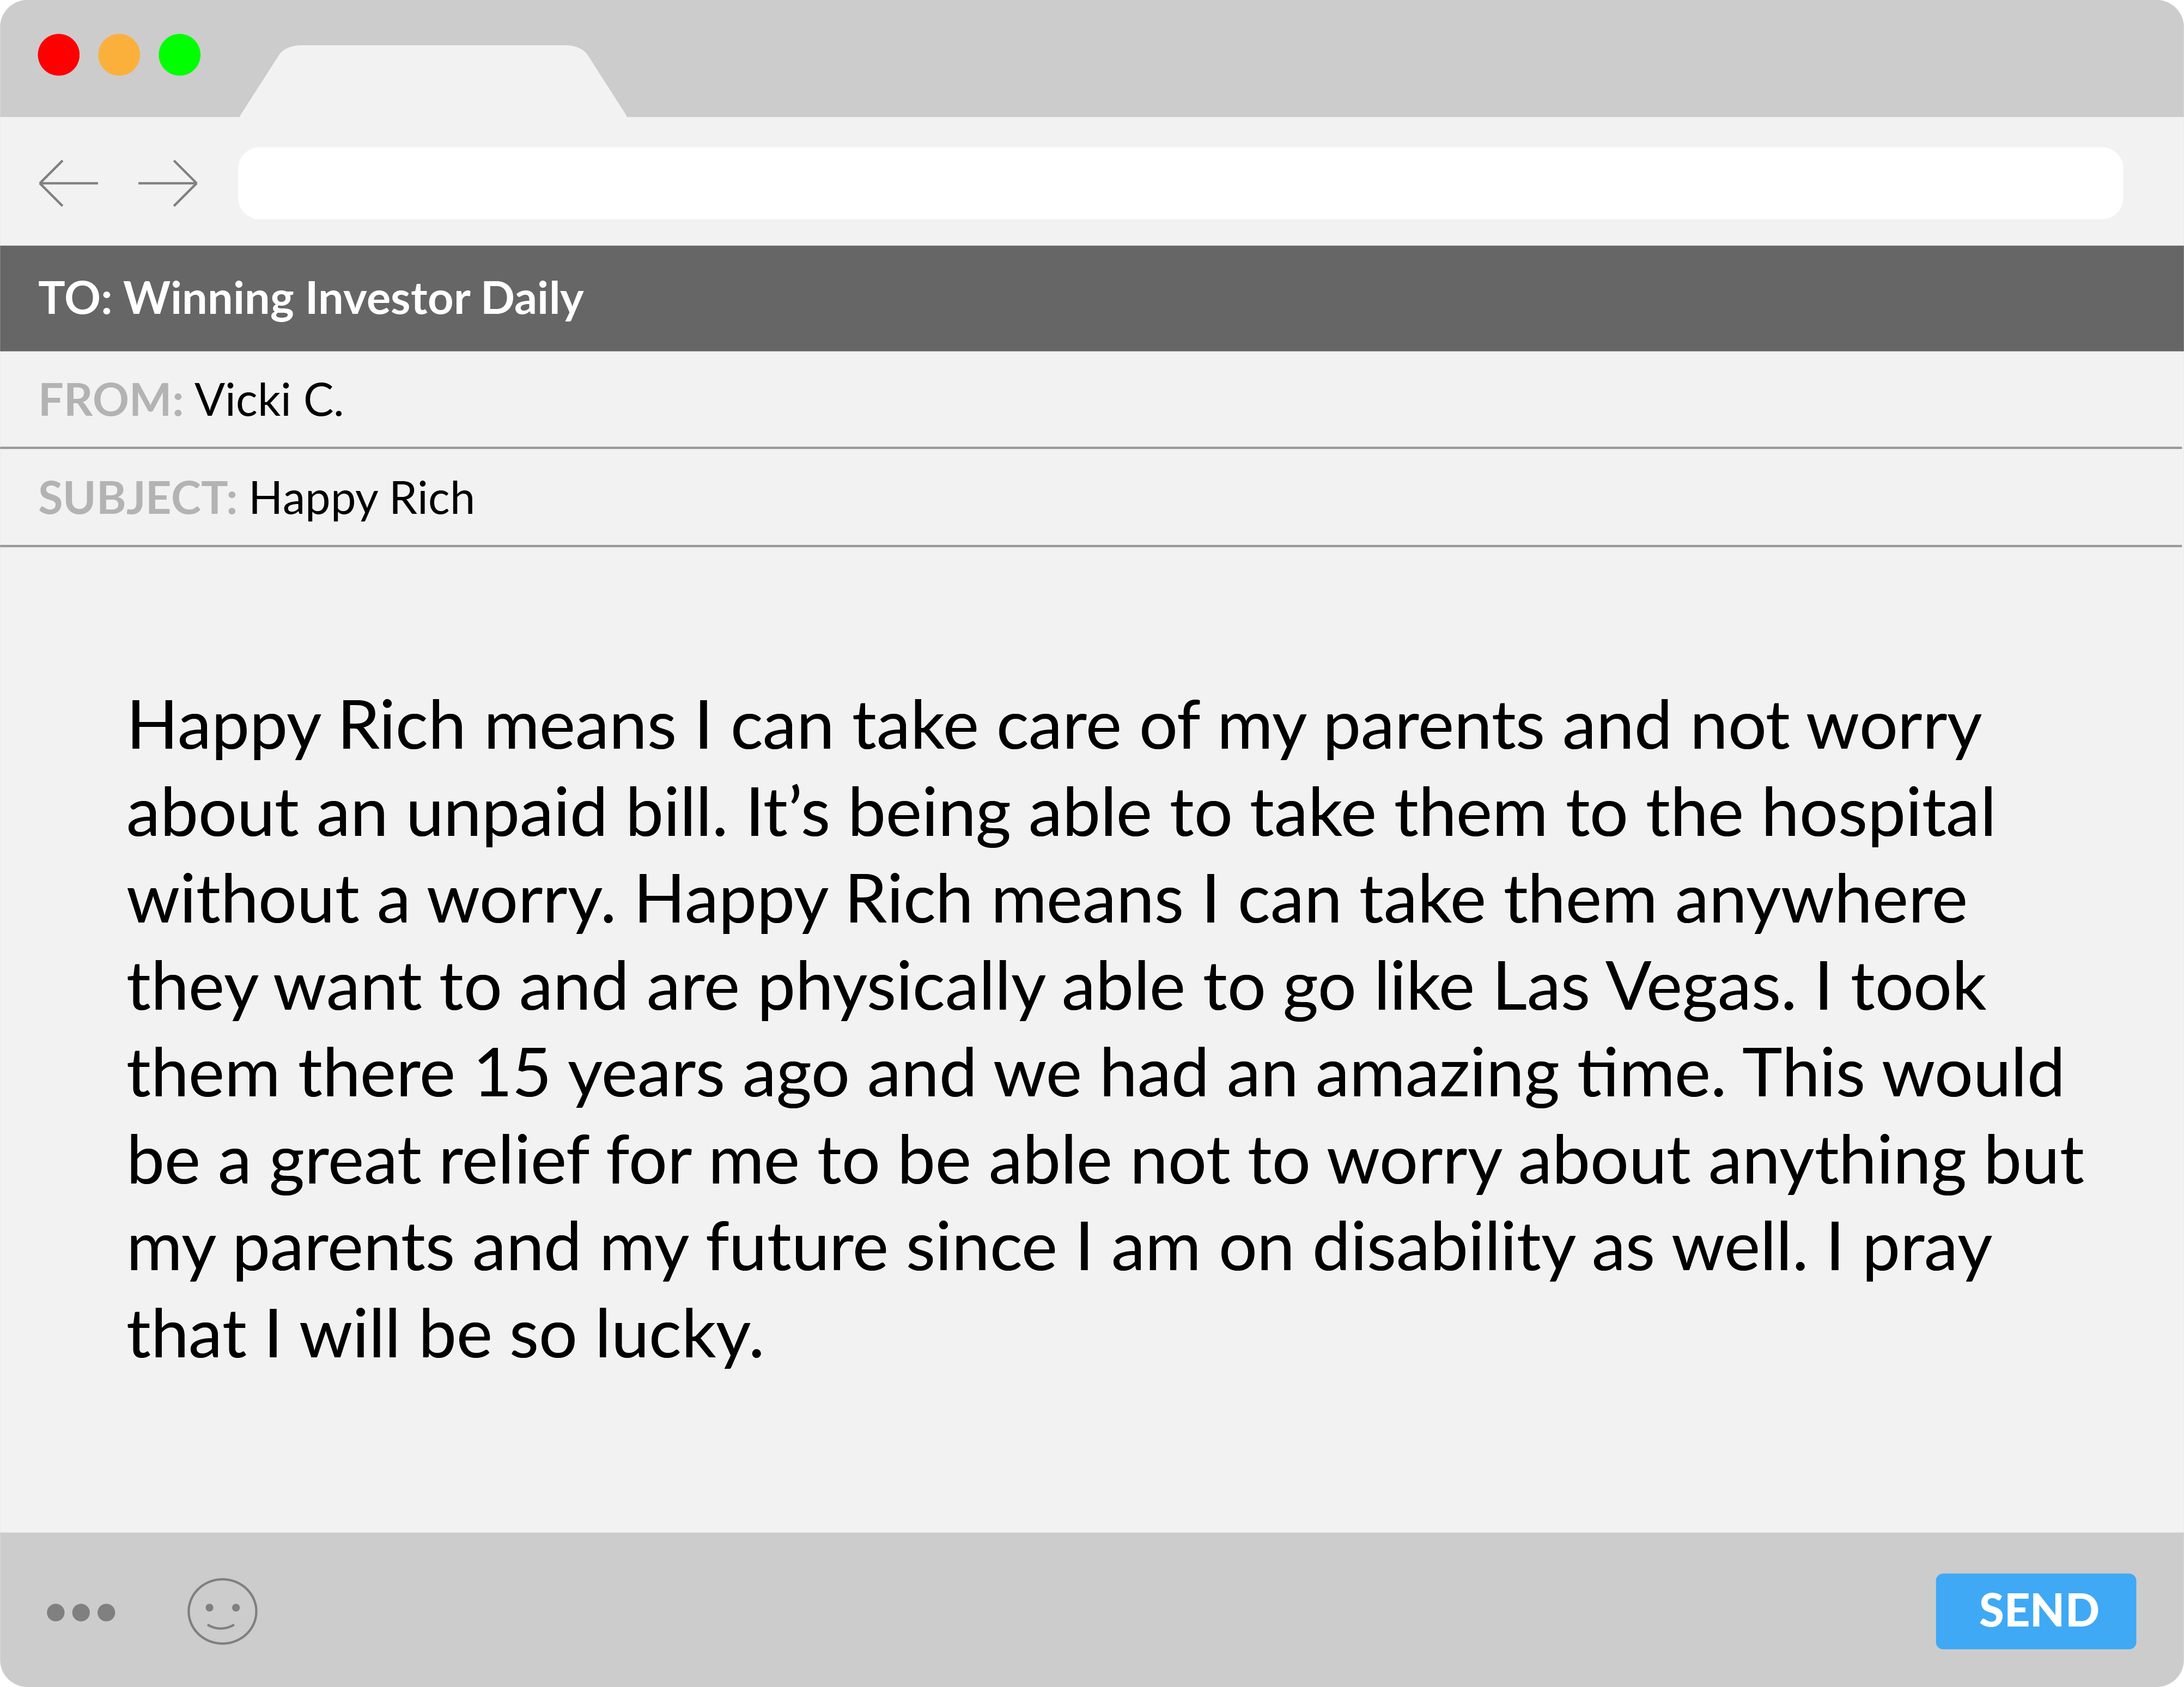
Task: Click the browser forward arrow
Action: (168, 184)
